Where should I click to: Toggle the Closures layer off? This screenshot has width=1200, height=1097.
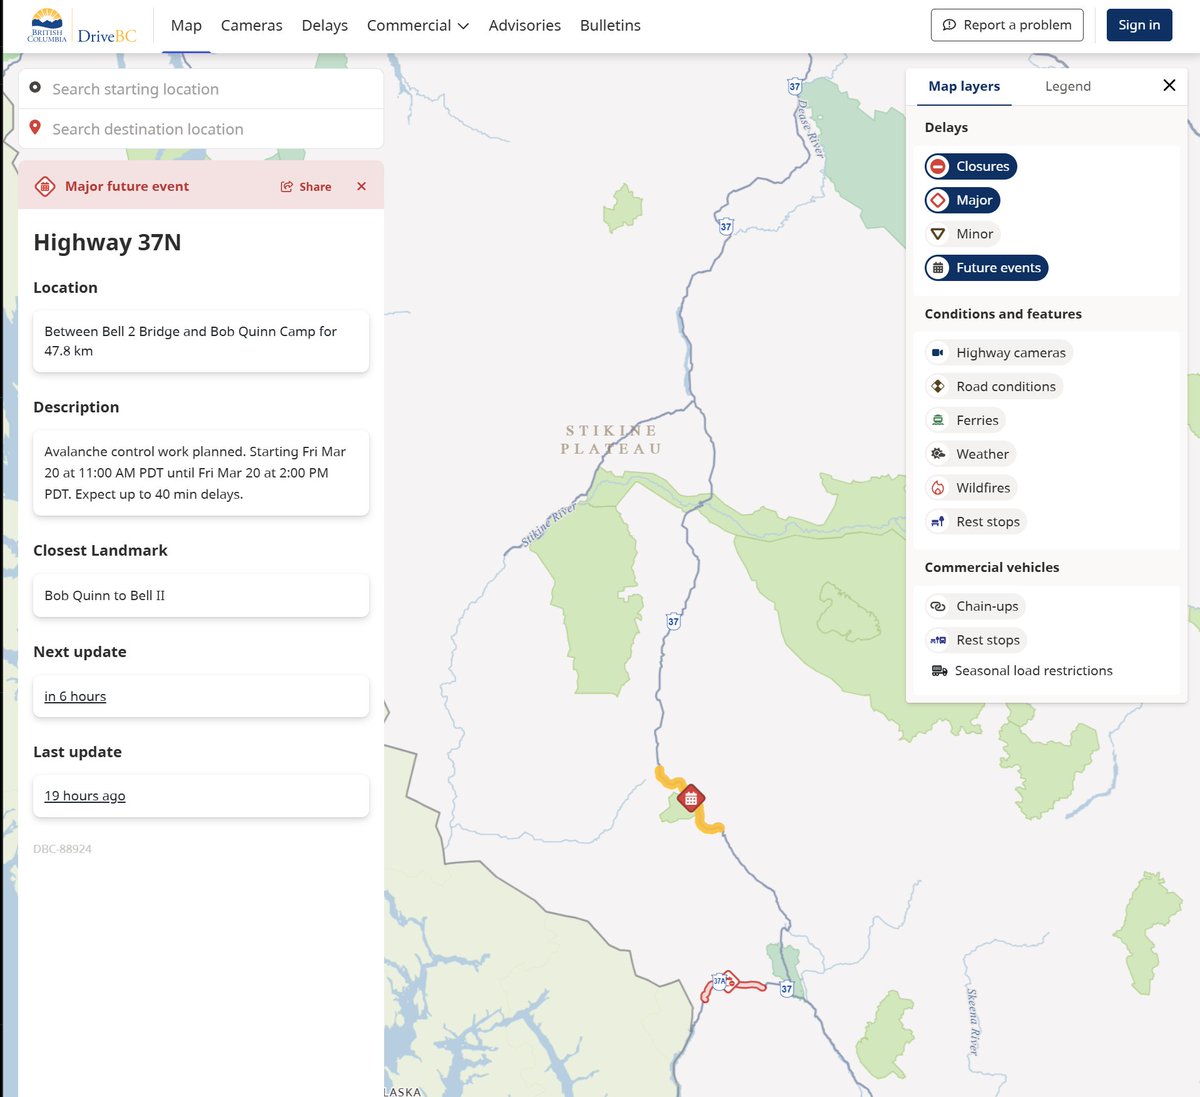click(x=970, y=166)
